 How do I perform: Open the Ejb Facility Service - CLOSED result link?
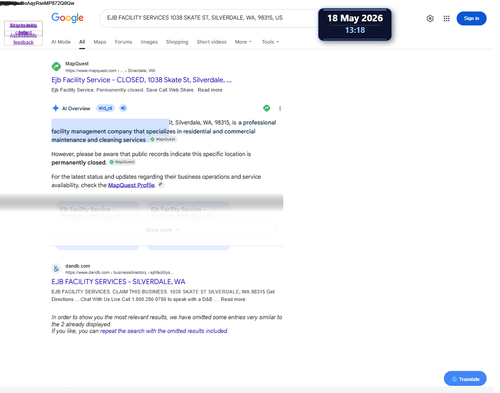[x=141, y=80]
